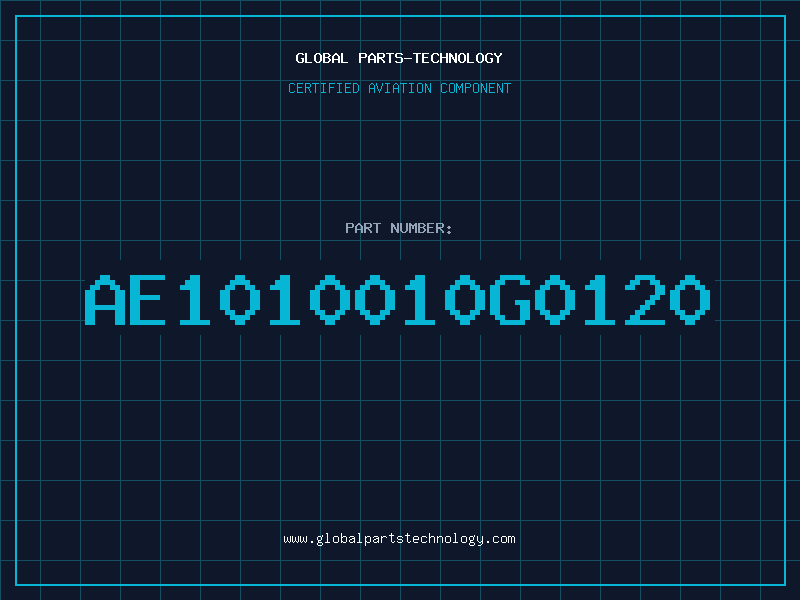This screenshot has width=800, height=600.
Task: Open the www.globalpartstechnology.com website link
Action: [x=399, y=539]
